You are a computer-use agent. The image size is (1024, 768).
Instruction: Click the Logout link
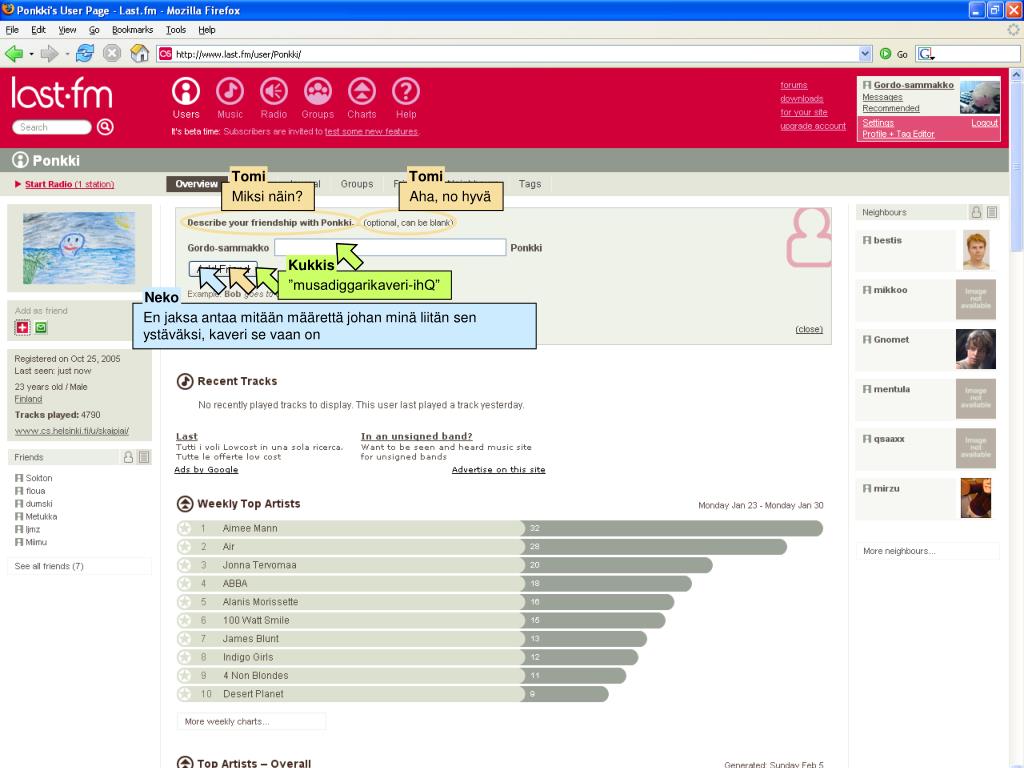984,123
